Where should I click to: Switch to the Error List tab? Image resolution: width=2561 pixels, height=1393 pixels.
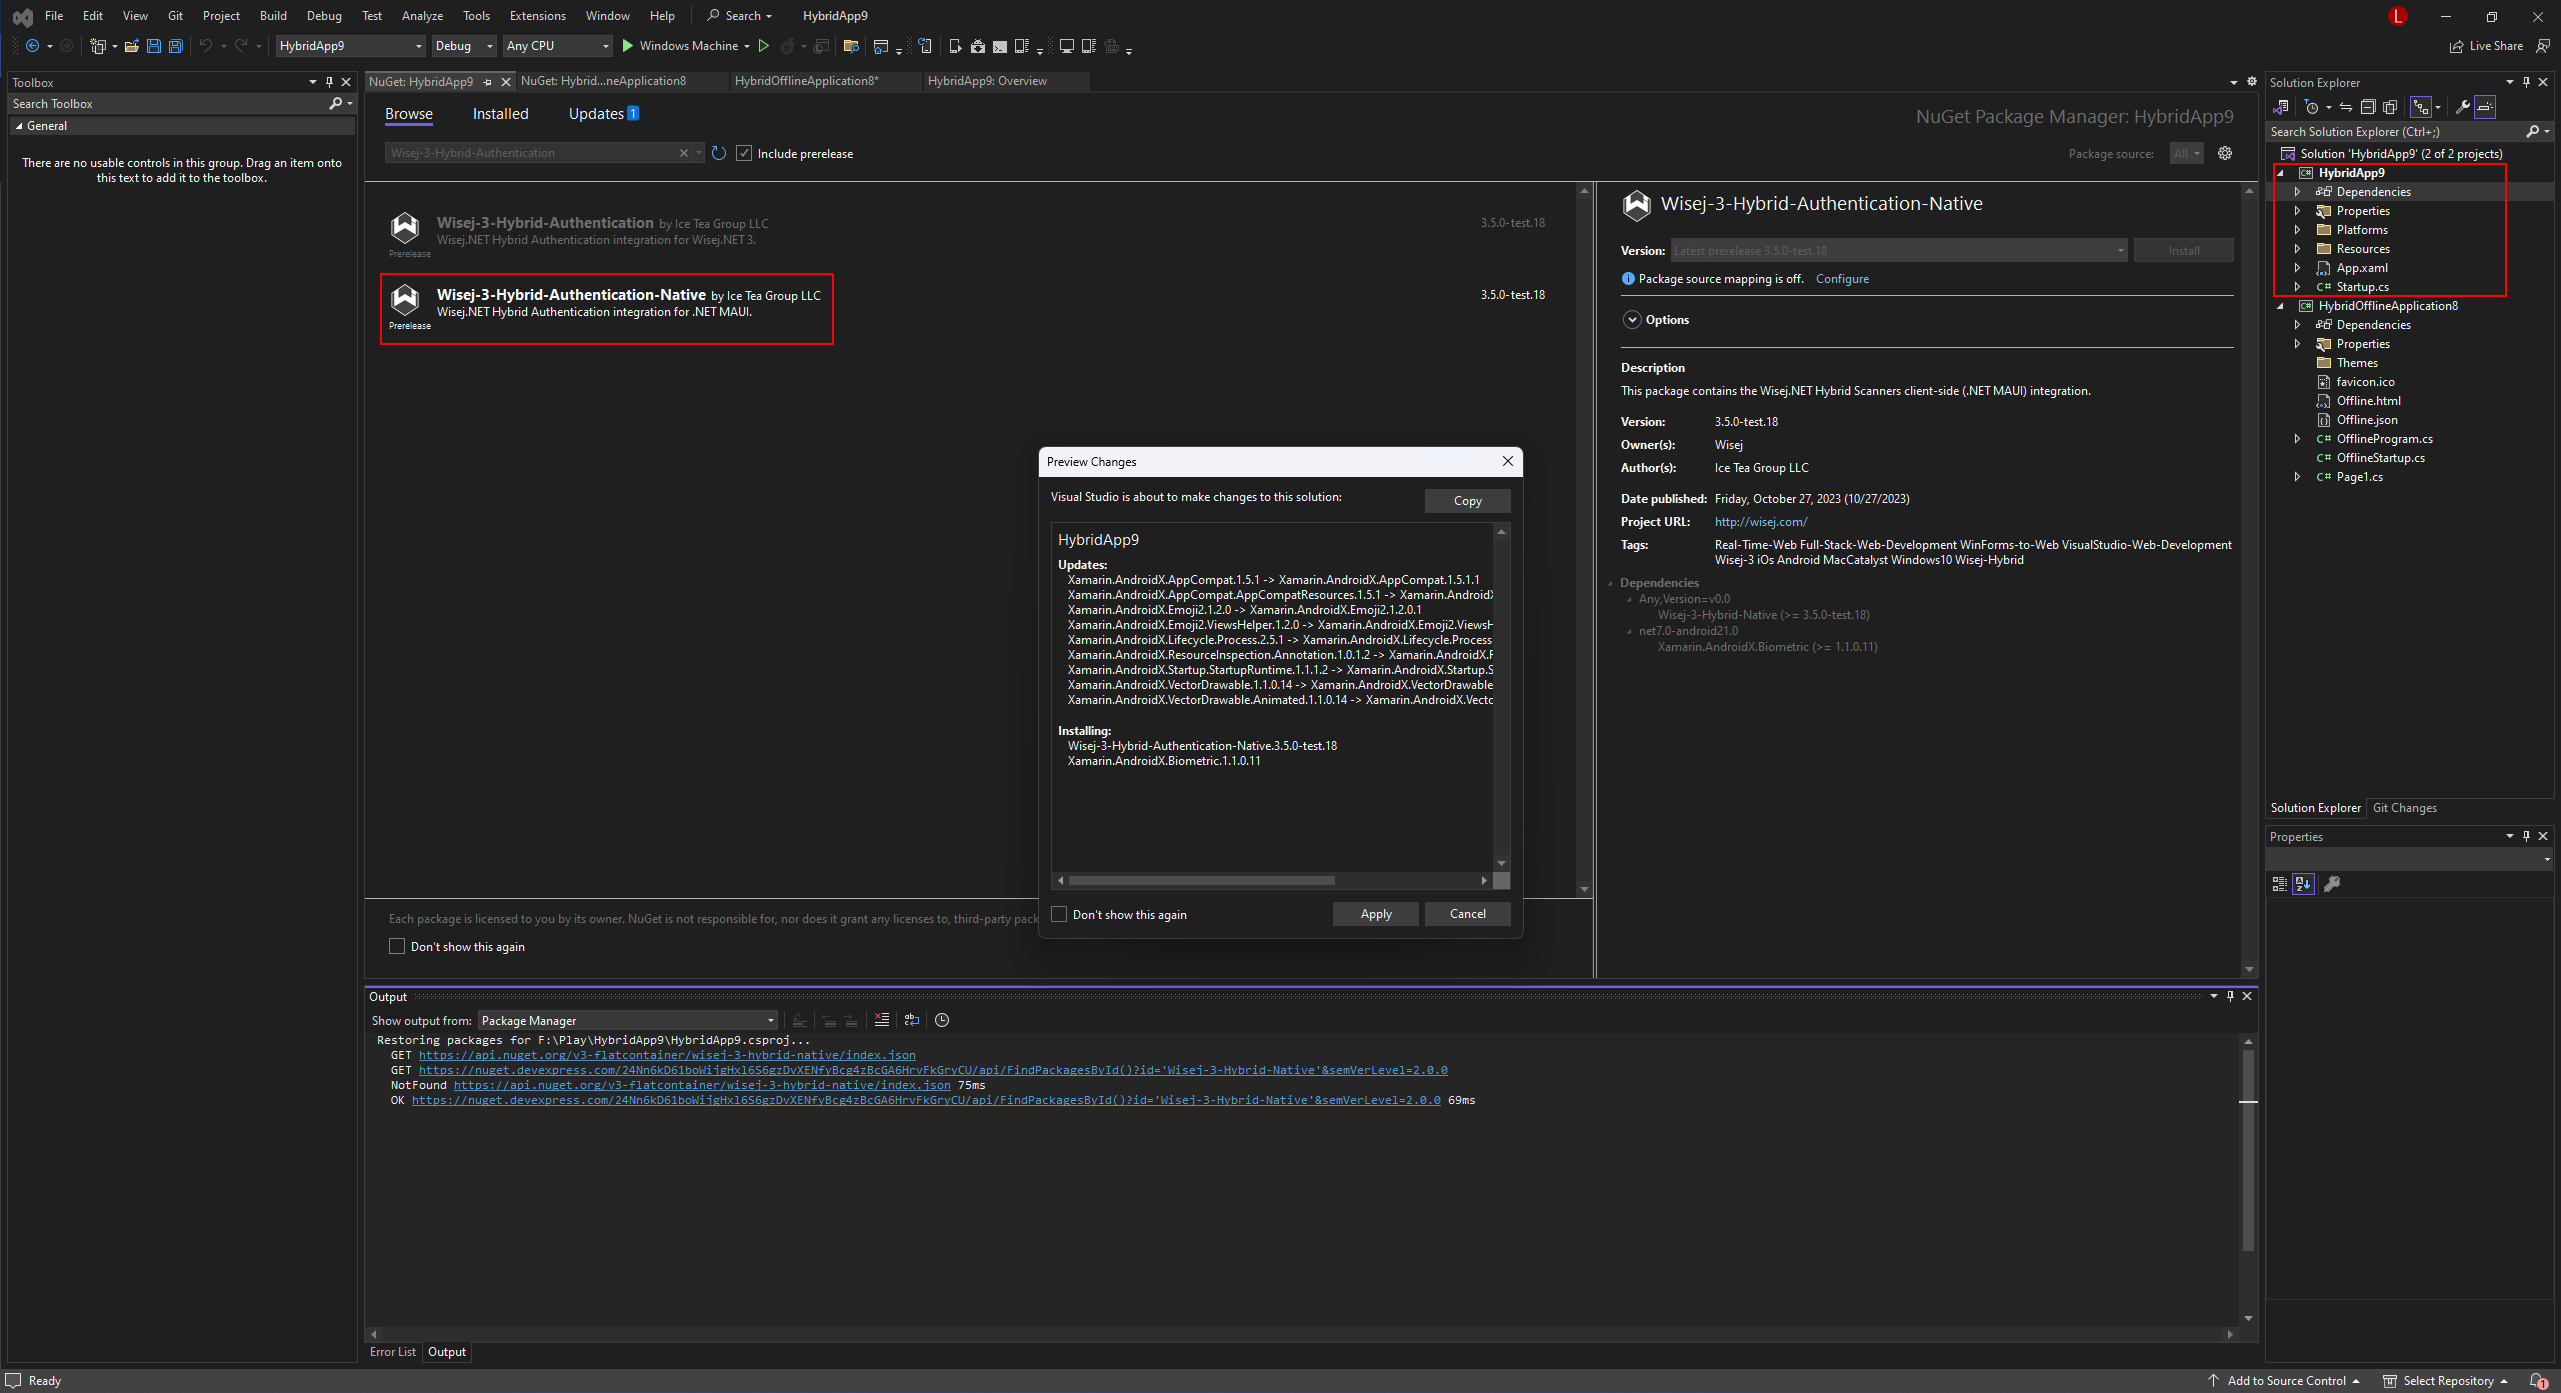(x=393, y=1352)
